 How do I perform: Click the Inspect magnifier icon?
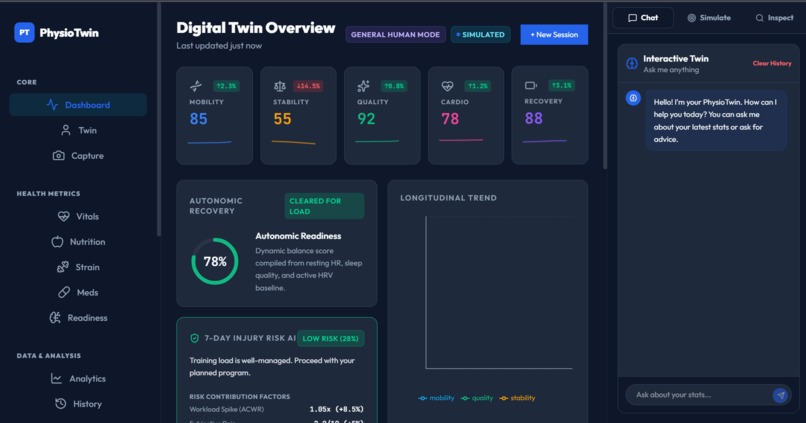[x=759, y=18]
